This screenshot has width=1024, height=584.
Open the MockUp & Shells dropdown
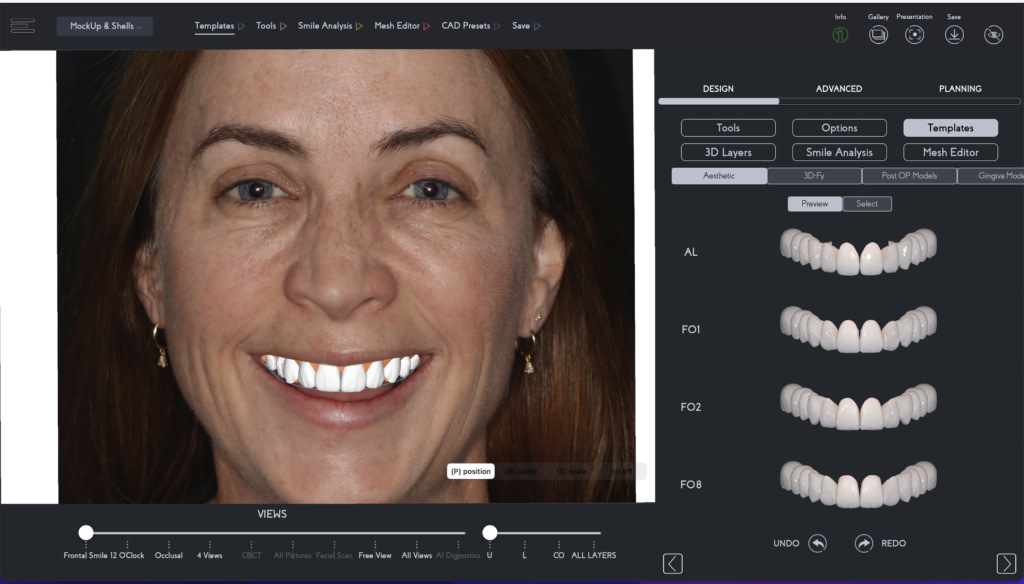tap(104, 26)
